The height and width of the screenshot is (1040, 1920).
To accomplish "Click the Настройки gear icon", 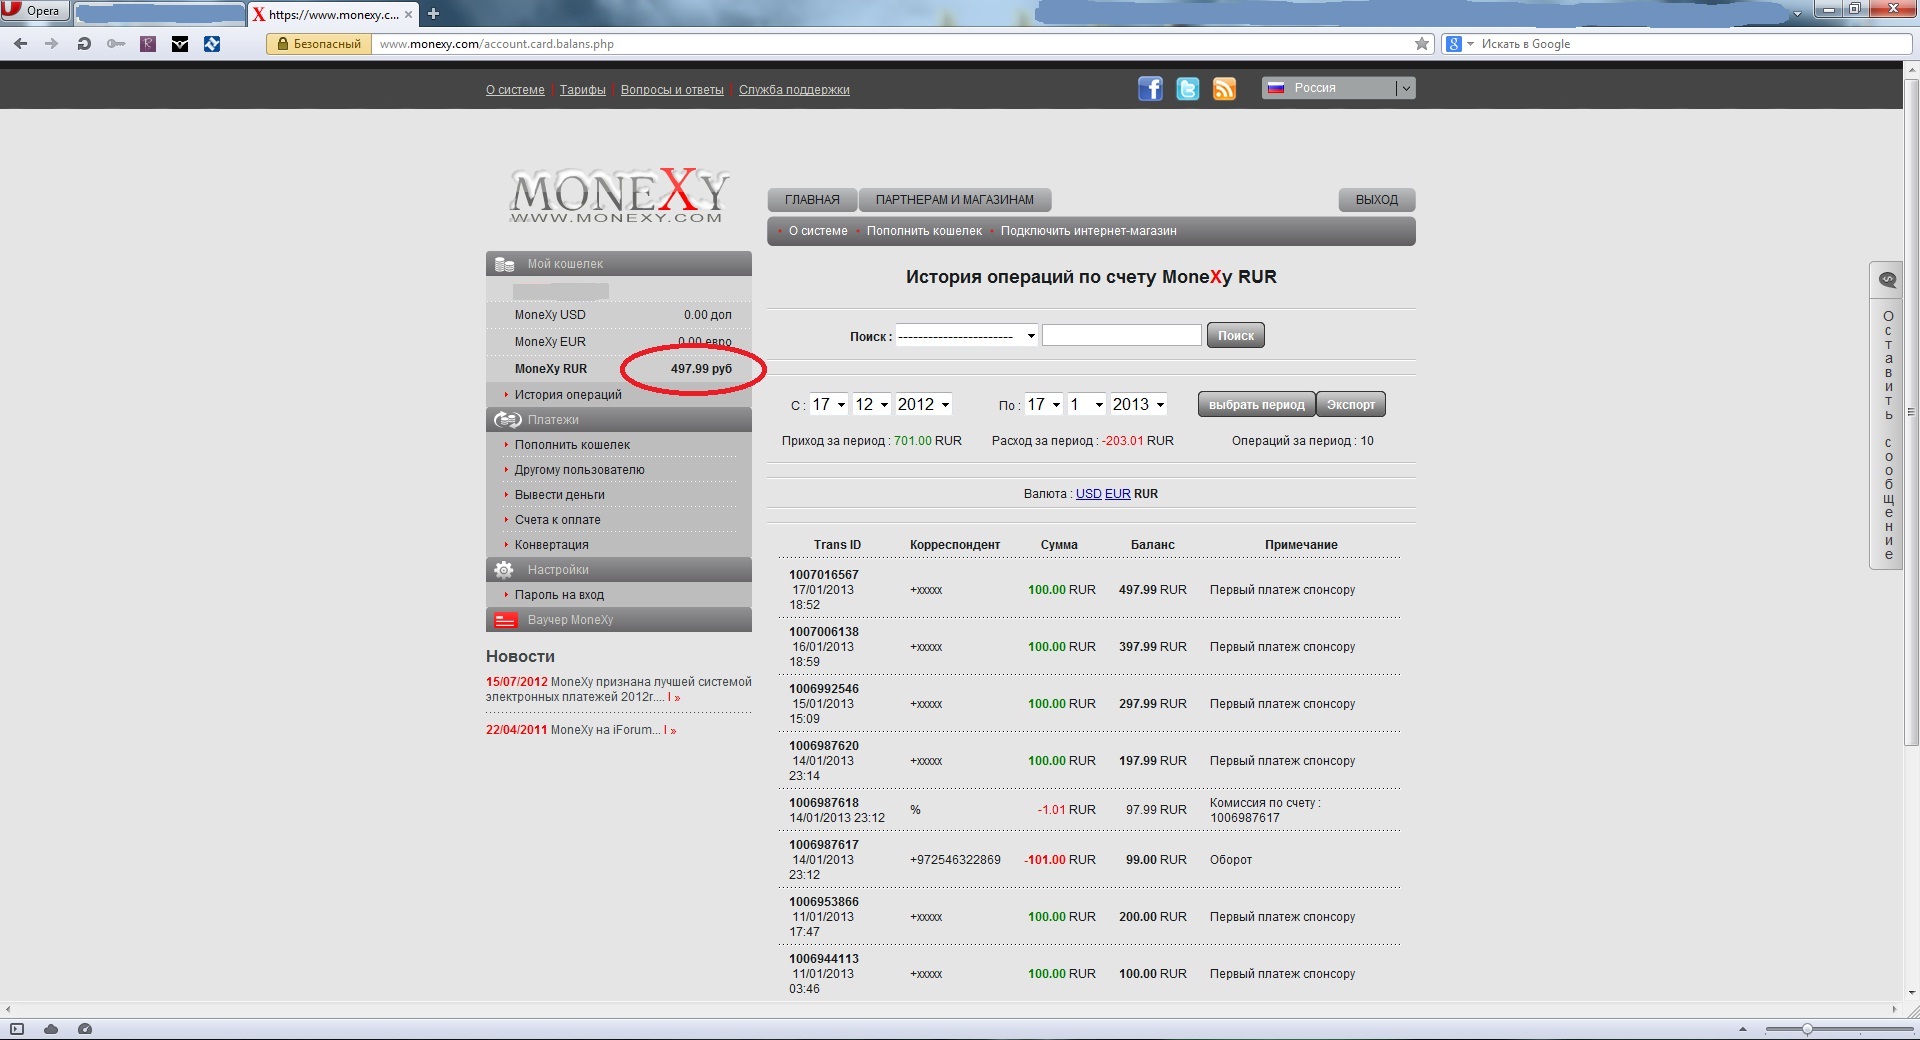I will point(504,569).
